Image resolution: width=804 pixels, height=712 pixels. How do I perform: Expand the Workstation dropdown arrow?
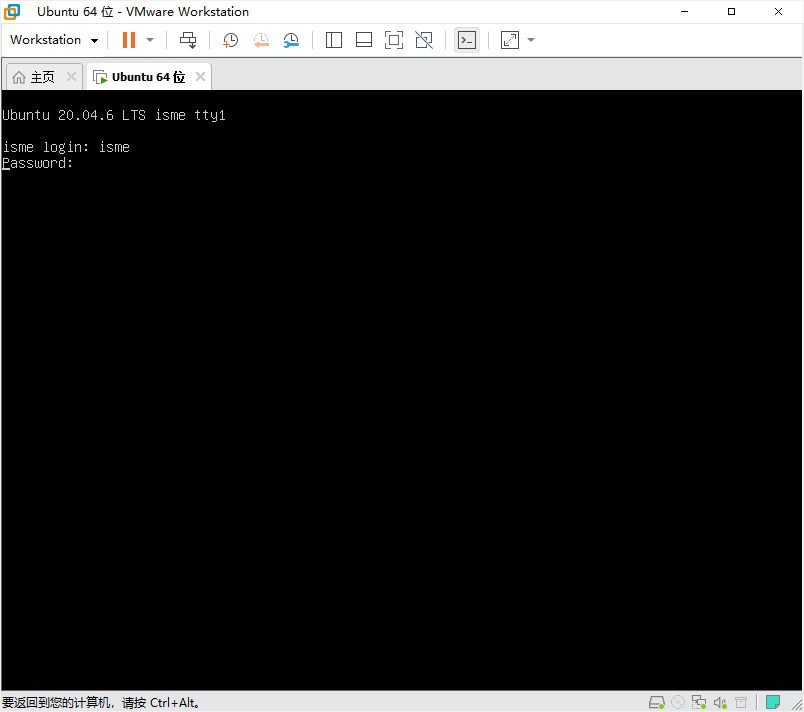pos(94,40)
